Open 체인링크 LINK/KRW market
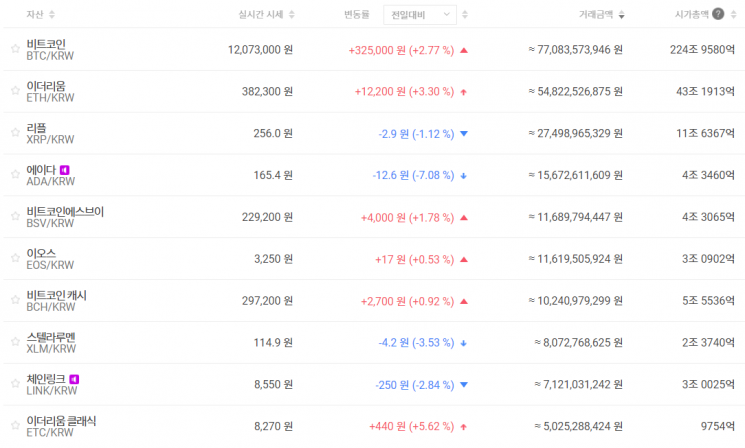This screenshot has height=448, width=745. tap(51, 384)
